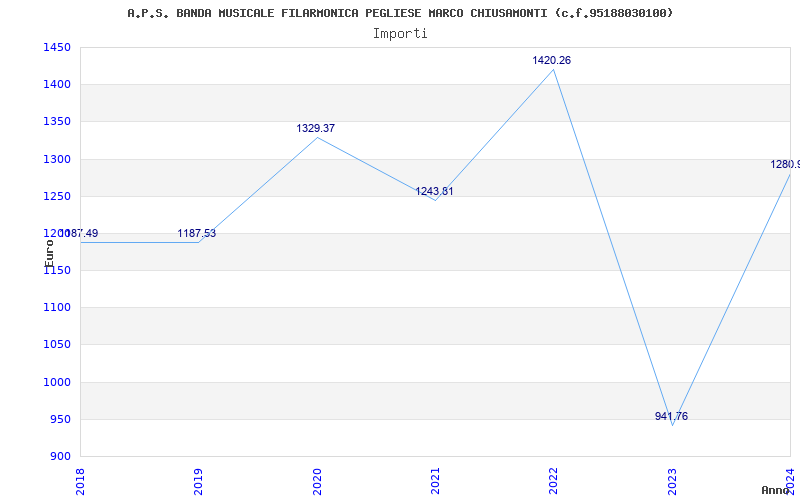The width and height of the screenshot is (800, 500).
Task: Click the Euro axis title
Action: (x=49, y=254)
